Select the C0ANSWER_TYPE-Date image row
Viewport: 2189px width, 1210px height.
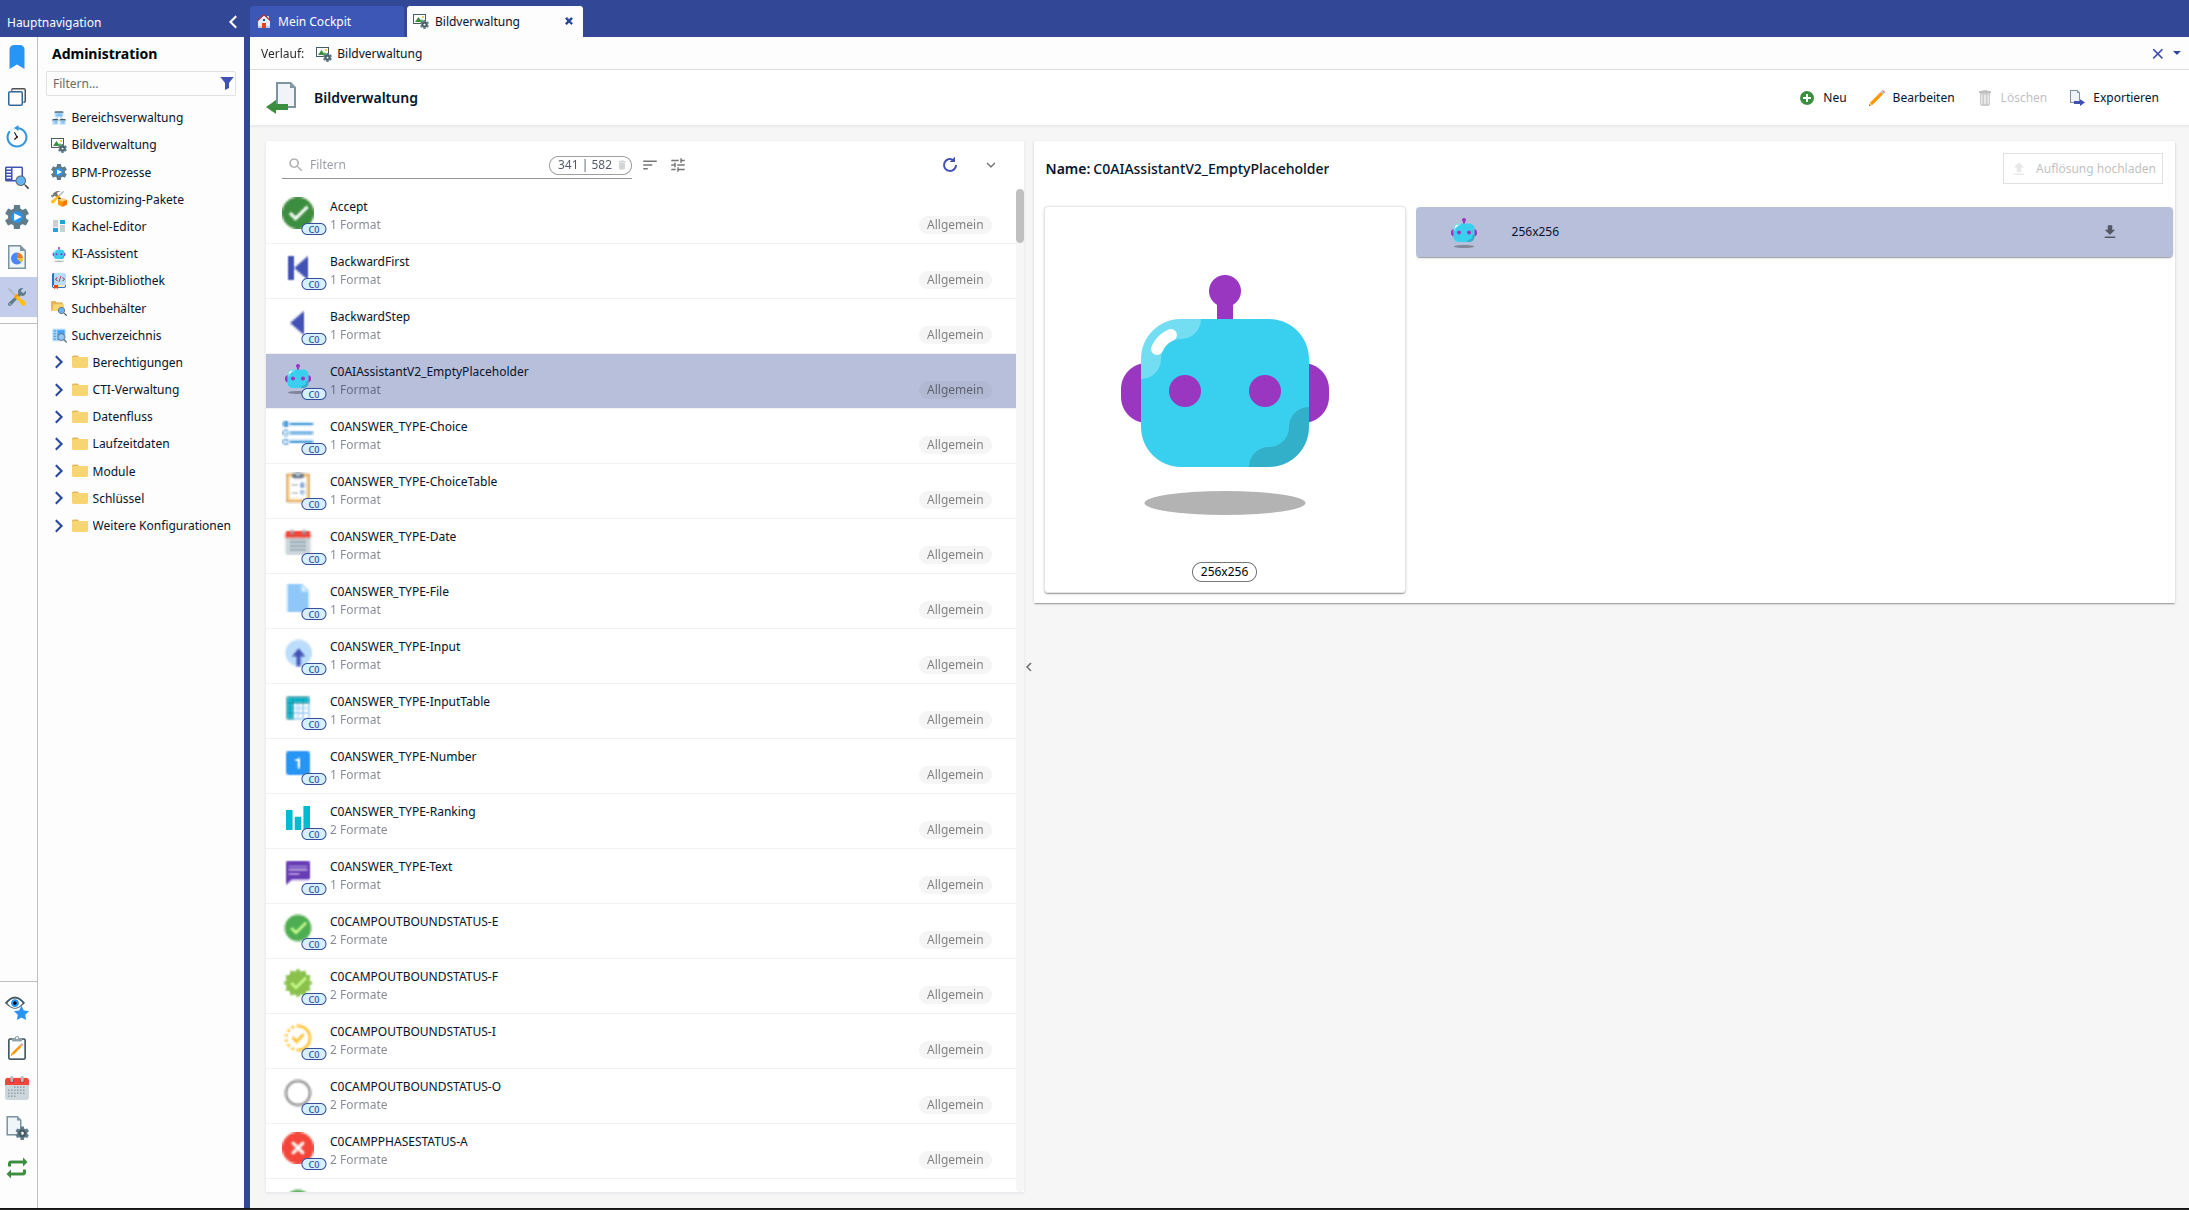pos(641,546)
